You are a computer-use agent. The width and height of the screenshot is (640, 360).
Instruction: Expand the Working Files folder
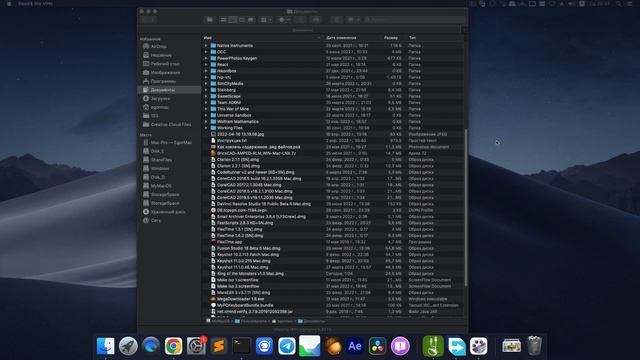click(x=206, y=128)
